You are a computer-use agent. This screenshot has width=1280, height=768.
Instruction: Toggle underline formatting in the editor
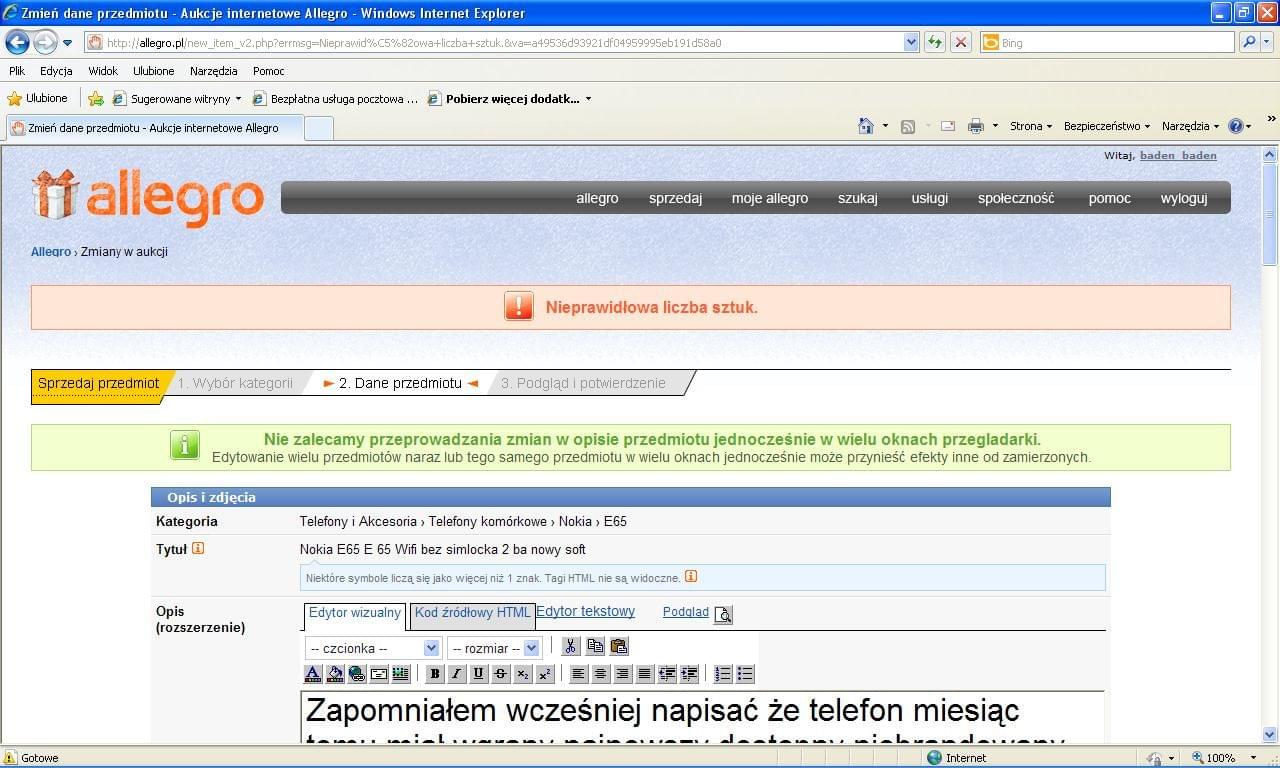pos(479,674)
